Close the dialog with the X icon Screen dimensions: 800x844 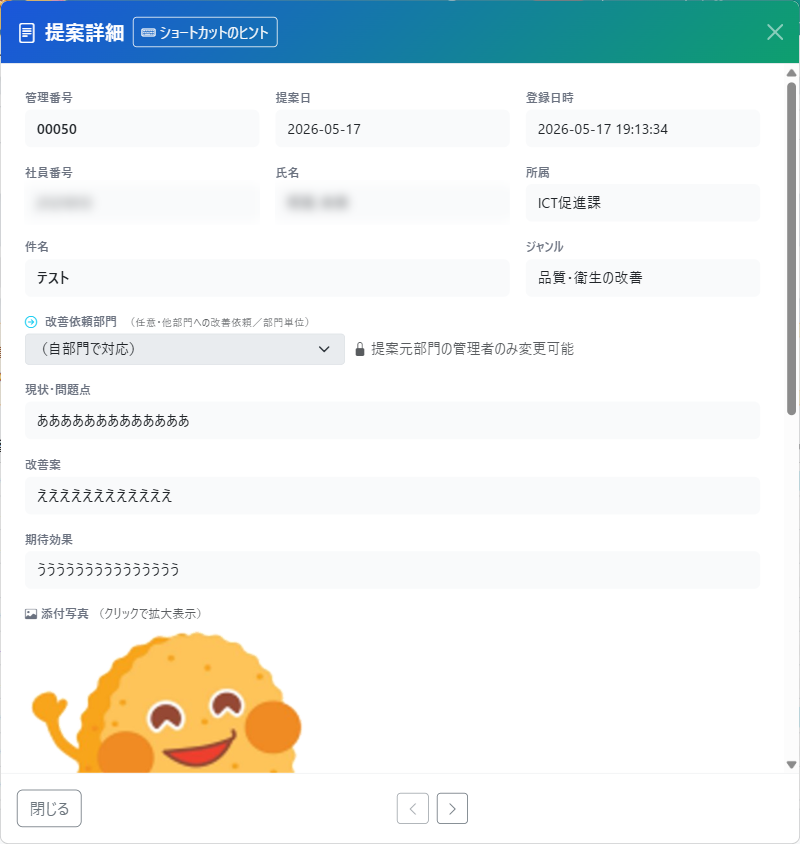pos(775,32)
